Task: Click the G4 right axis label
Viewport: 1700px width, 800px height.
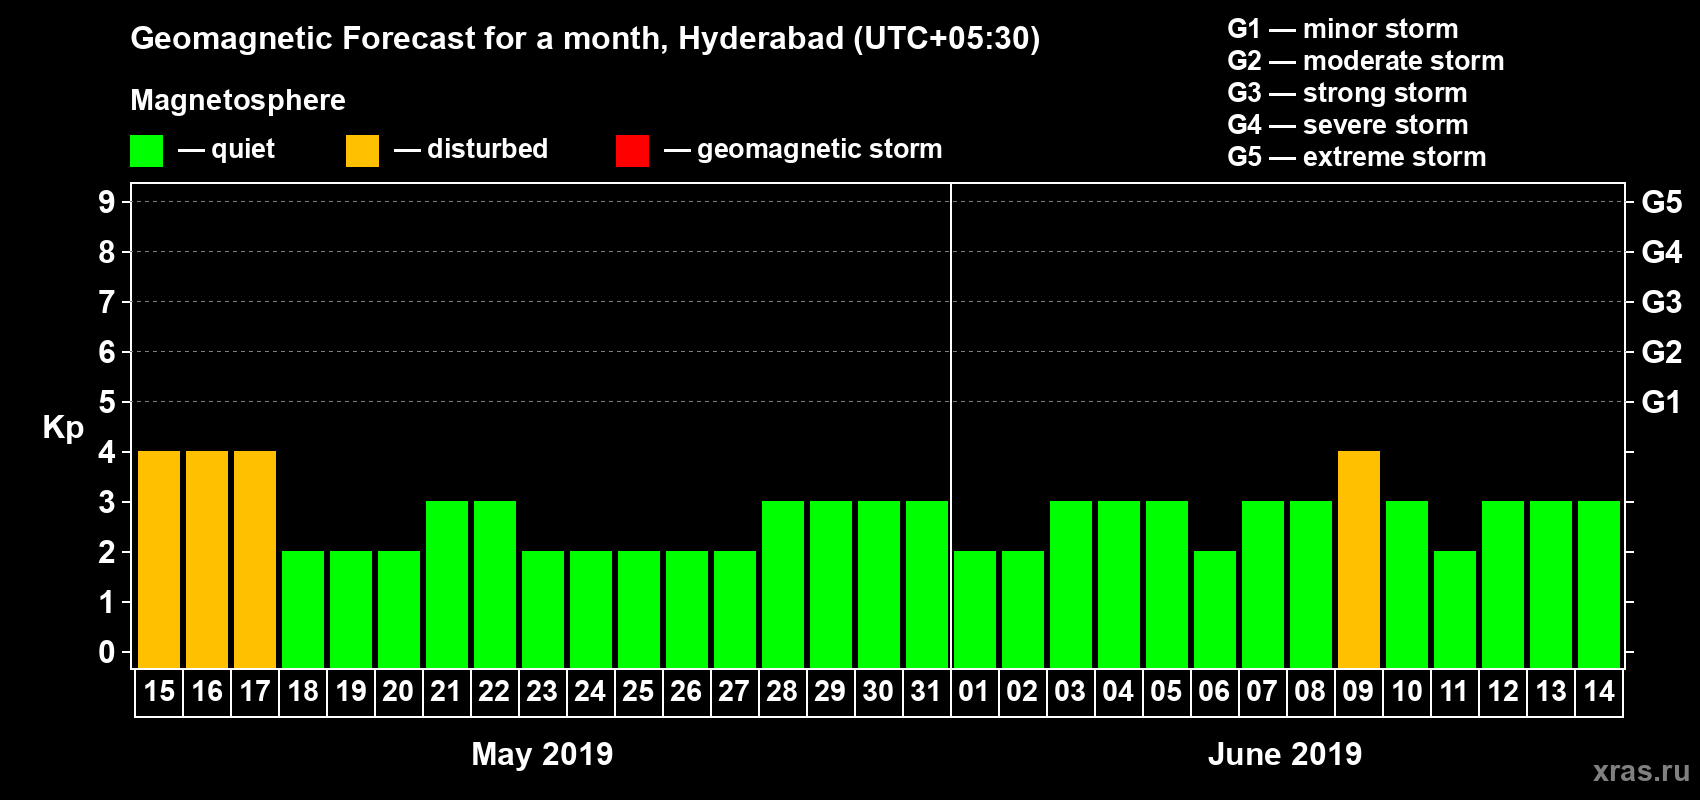Action: [x=1662, y=252]
